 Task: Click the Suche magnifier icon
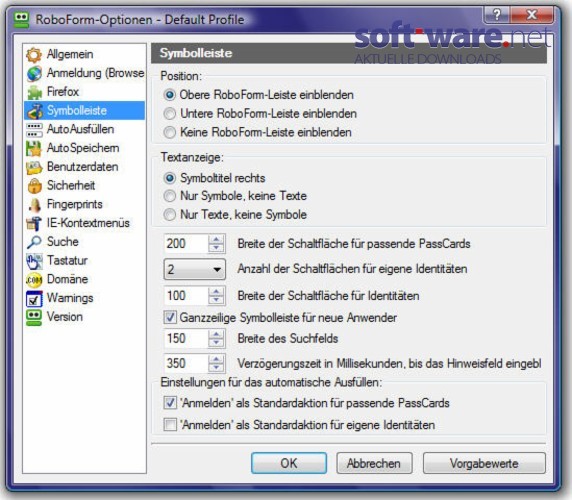pos(34,242)
